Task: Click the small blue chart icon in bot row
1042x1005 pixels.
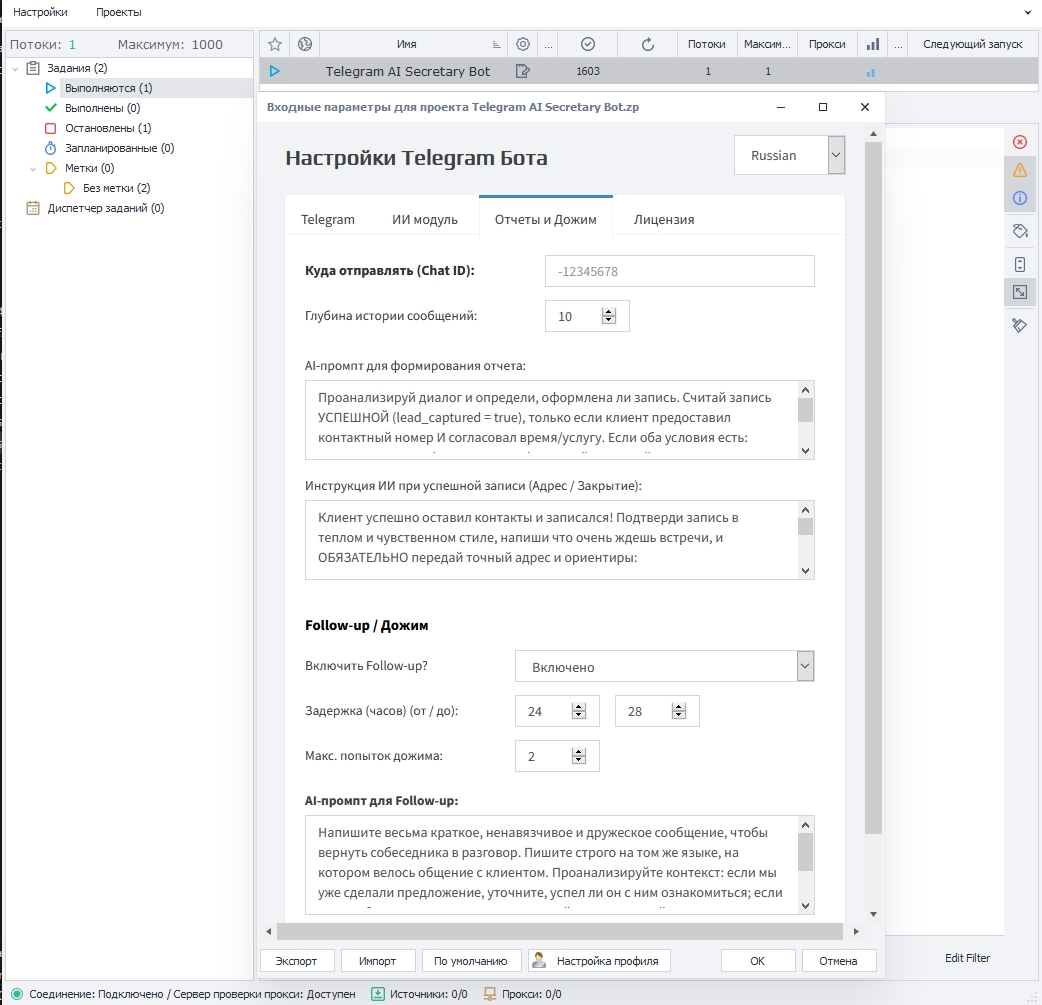Action: [871, 73]
